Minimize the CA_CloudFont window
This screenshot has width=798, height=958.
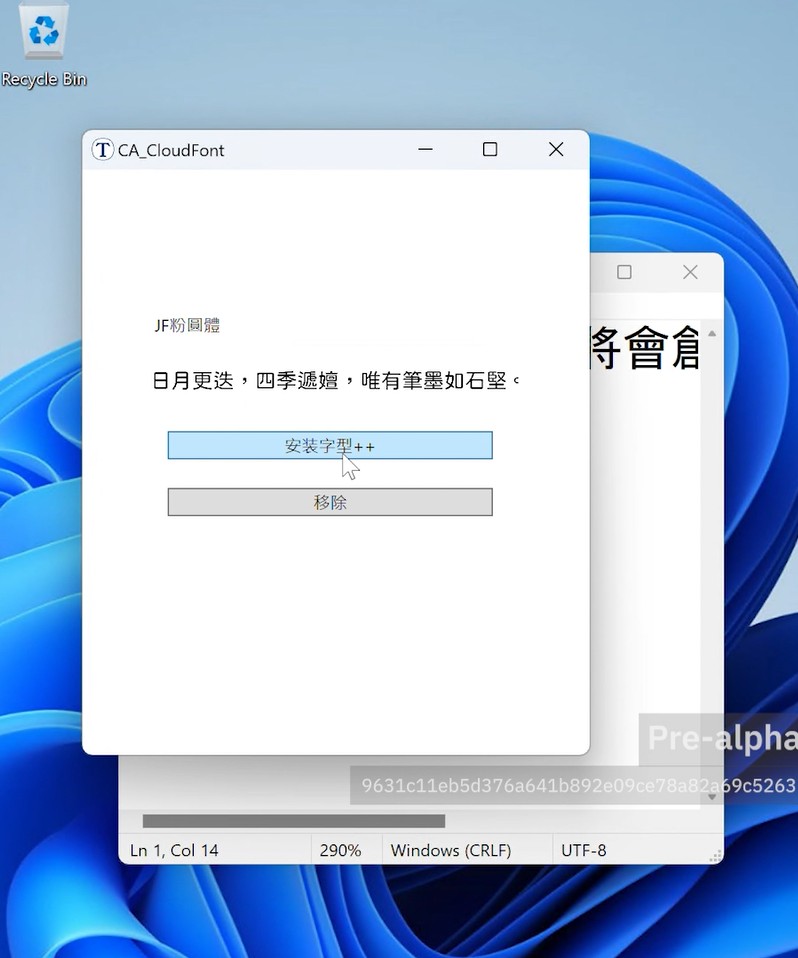pyautogui.click(x=426, y=150)
